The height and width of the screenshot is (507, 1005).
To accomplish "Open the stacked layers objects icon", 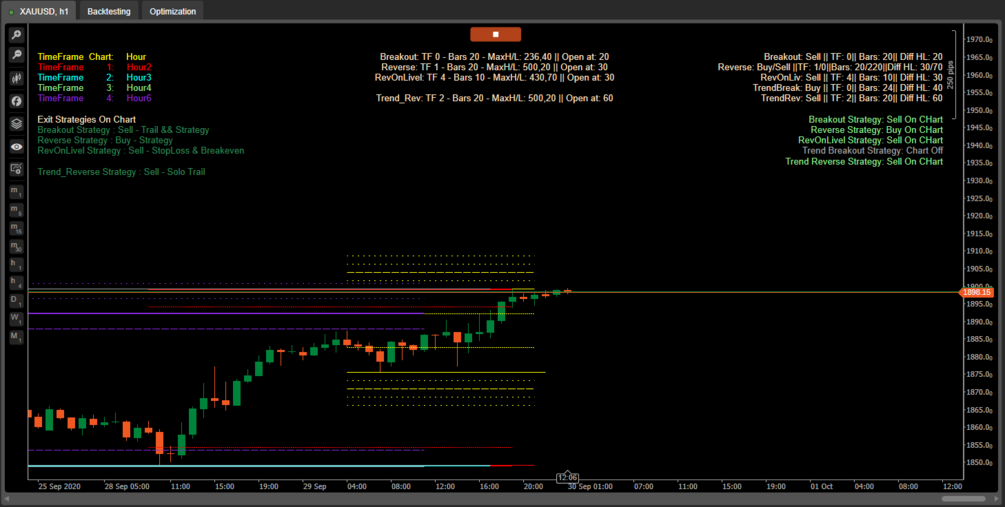I will coord(17,124).
